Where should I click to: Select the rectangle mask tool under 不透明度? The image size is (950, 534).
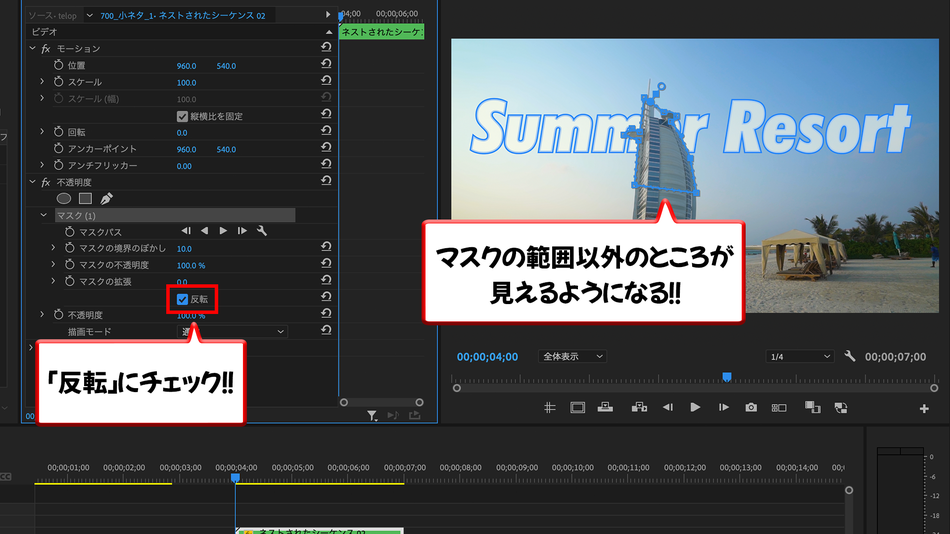[x=85, y=198]
